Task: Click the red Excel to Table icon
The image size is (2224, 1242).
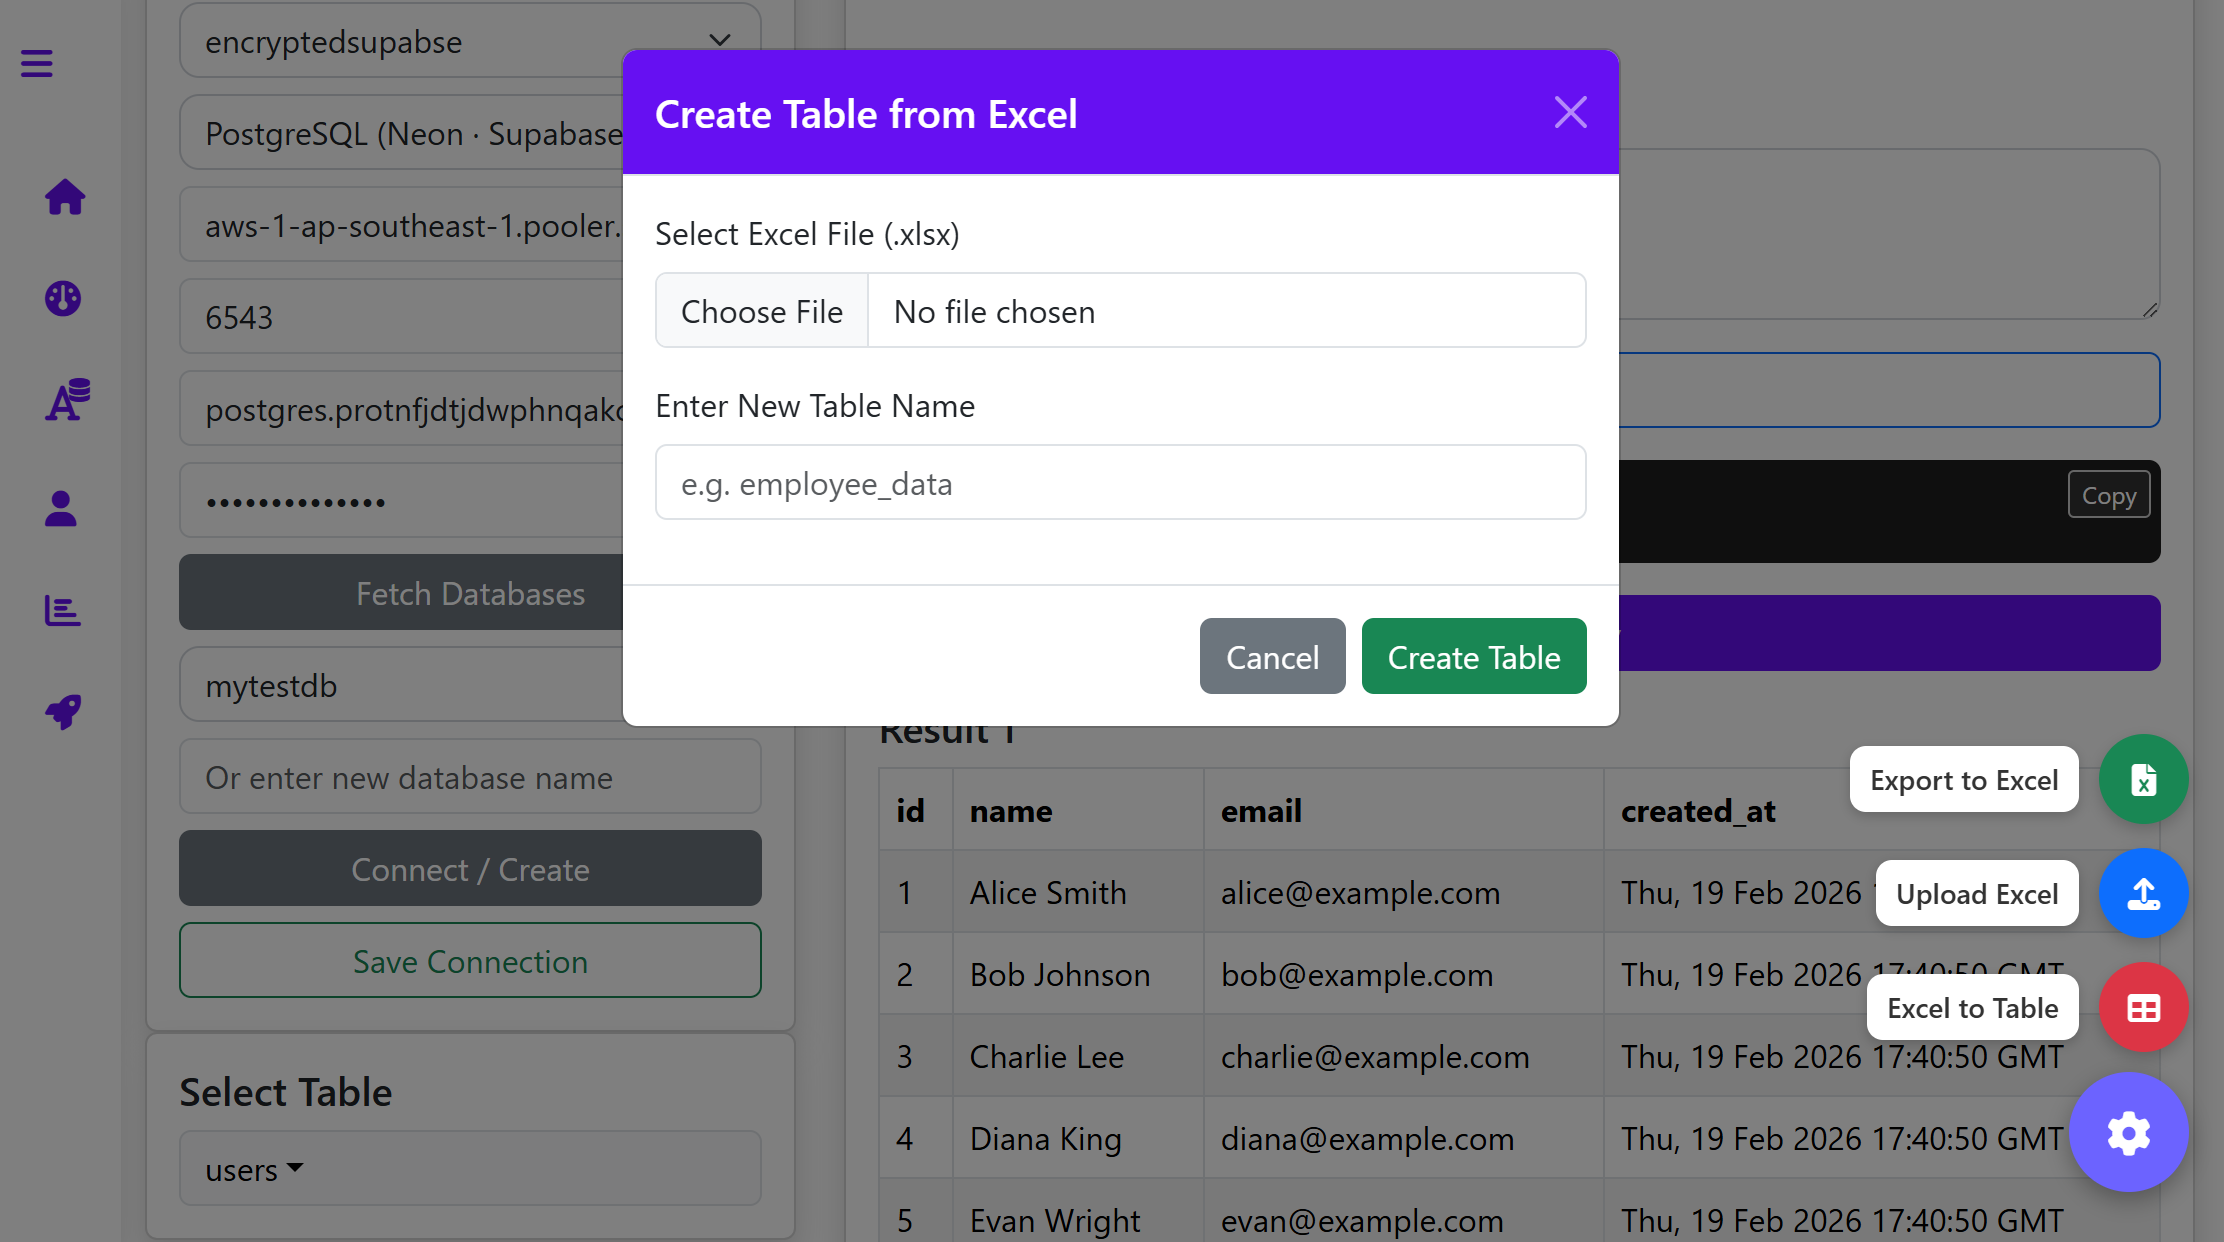Action: coord(2143,1007)
